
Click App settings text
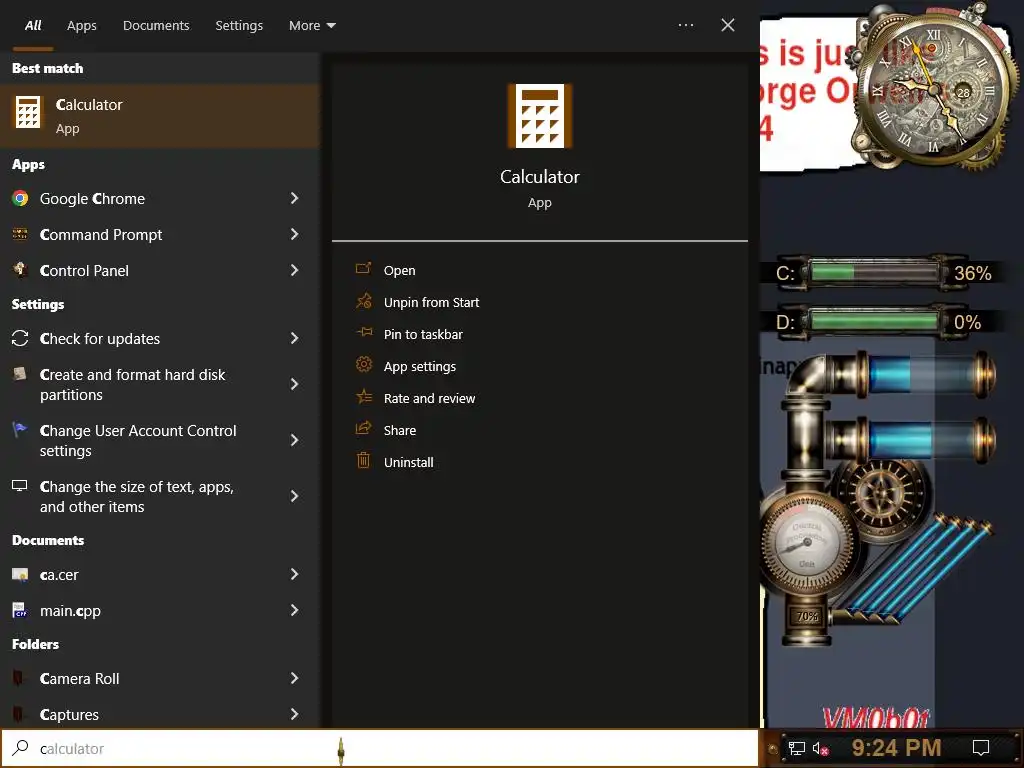420,366
